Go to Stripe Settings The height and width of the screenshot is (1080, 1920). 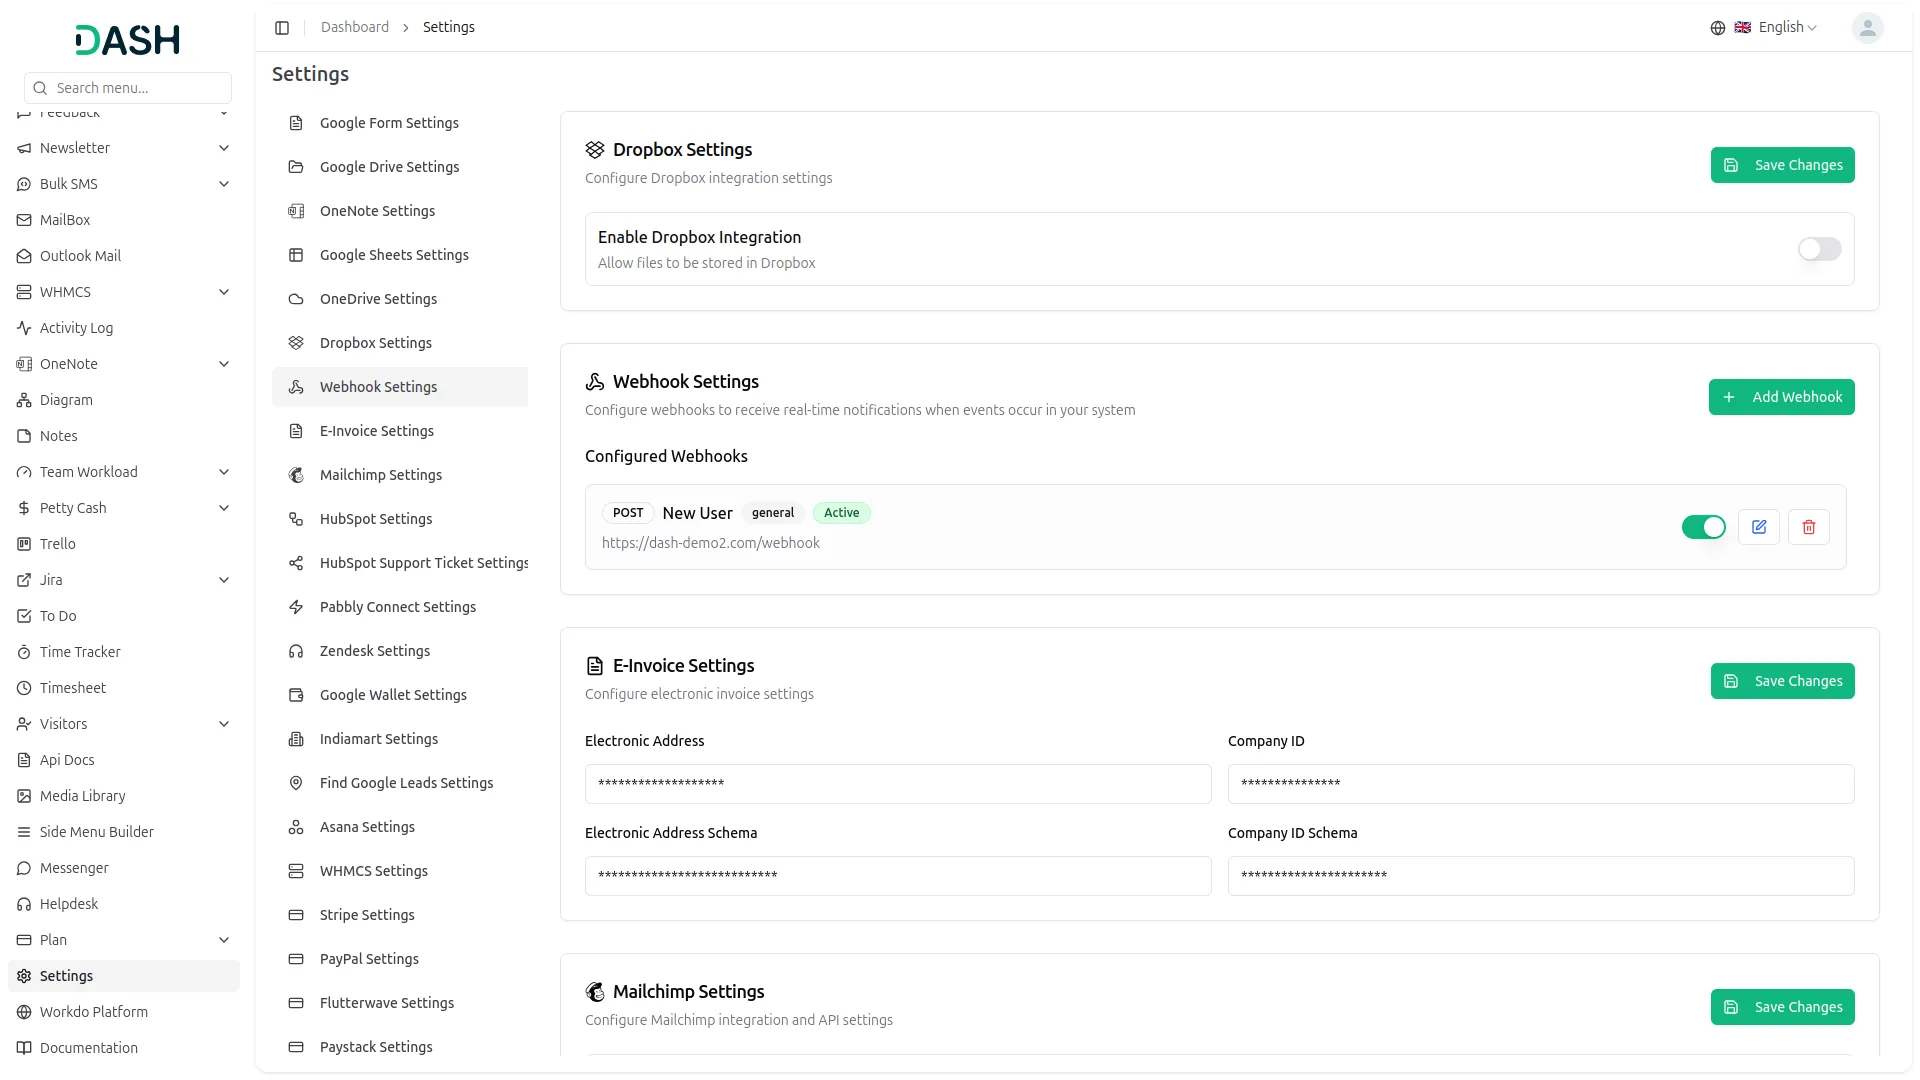400,915
